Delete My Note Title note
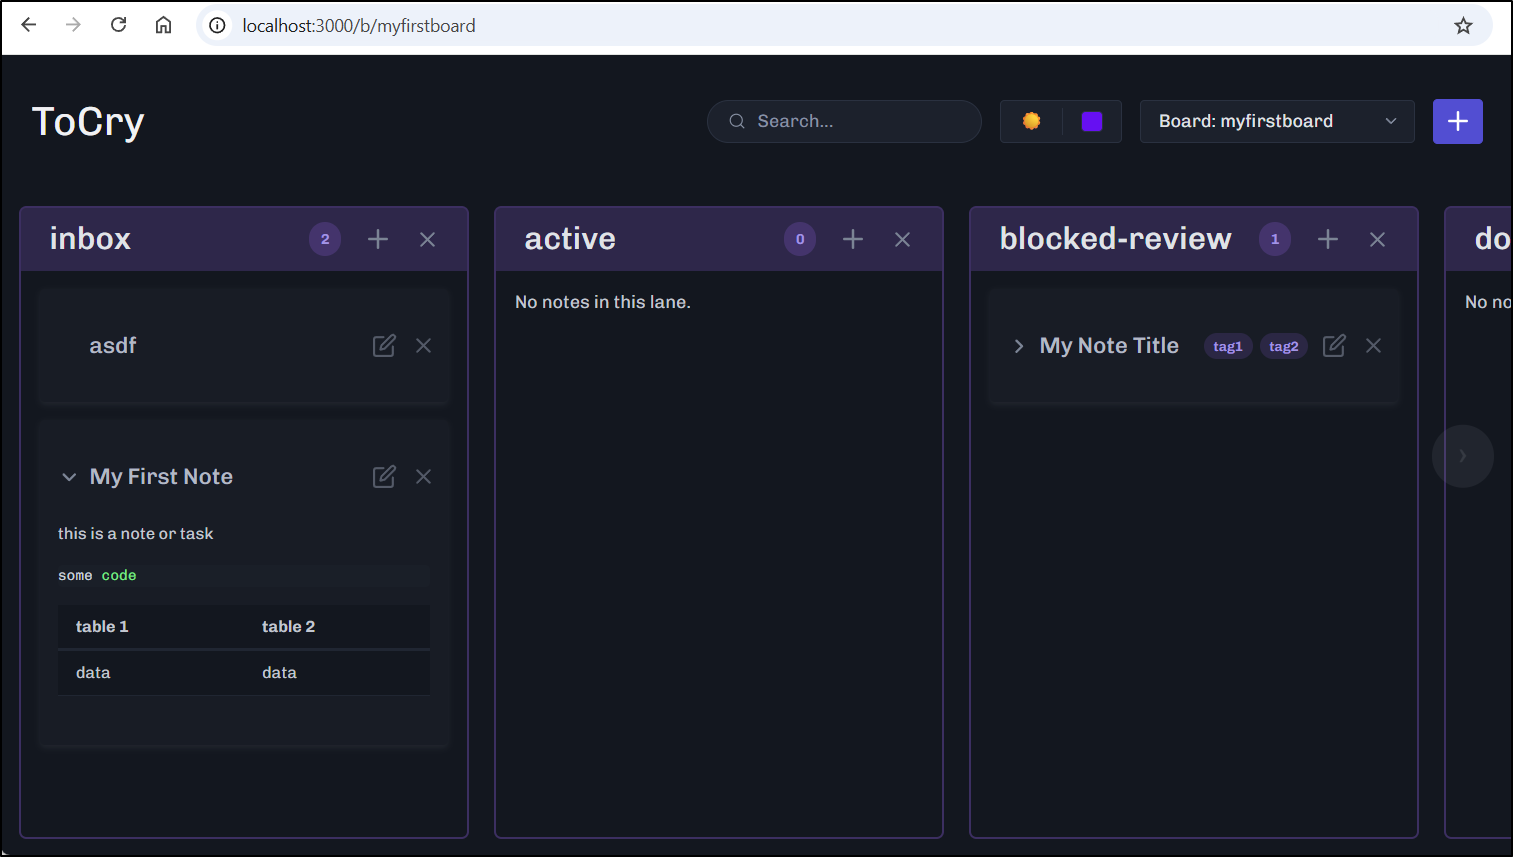Screen dimensions: 1513x857 click(x=1374, y=346)
